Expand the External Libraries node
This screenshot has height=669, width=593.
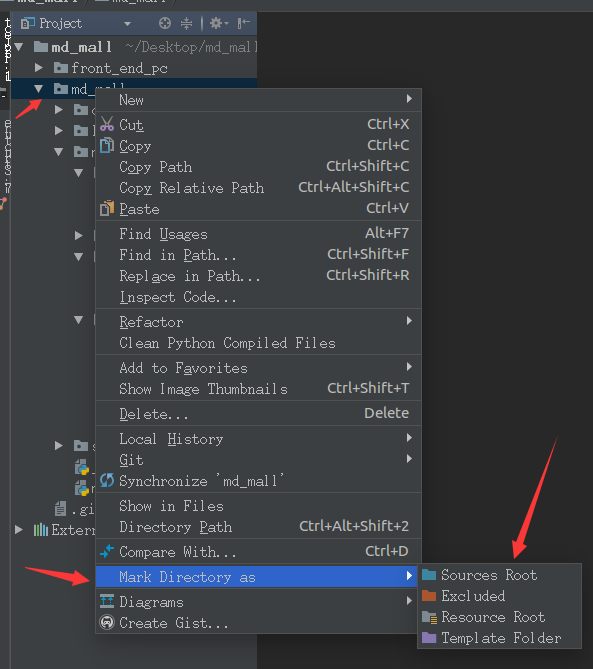[19, 530]
